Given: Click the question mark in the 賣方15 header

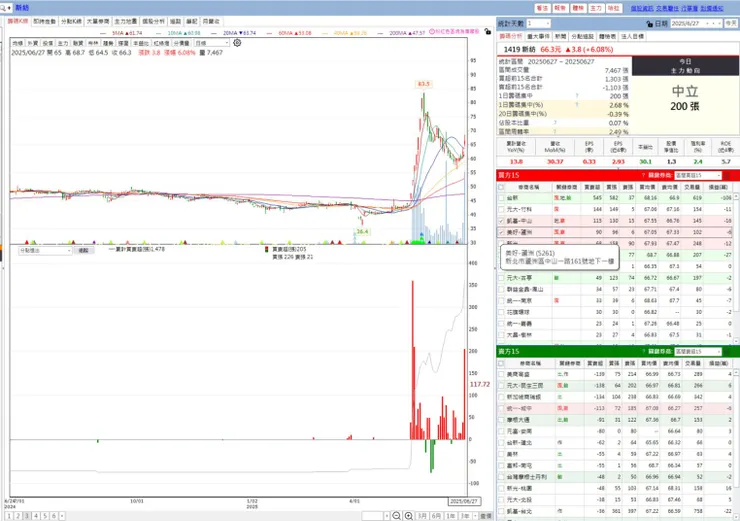Looking at the screenshot, I should tap(643, 352).
